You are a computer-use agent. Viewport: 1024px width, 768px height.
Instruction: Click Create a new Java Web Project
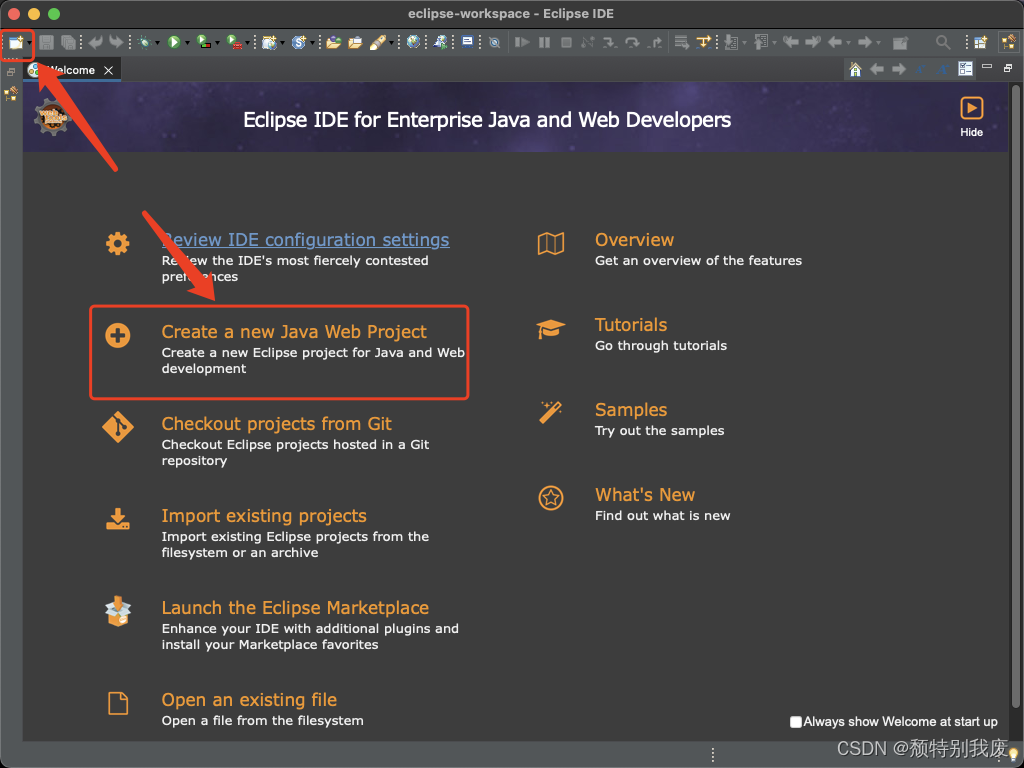294,332
